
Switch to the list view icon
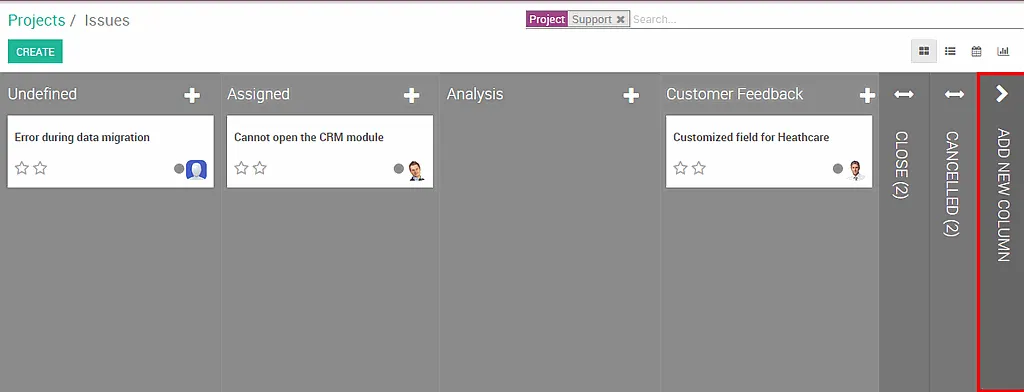coord(950,51)
